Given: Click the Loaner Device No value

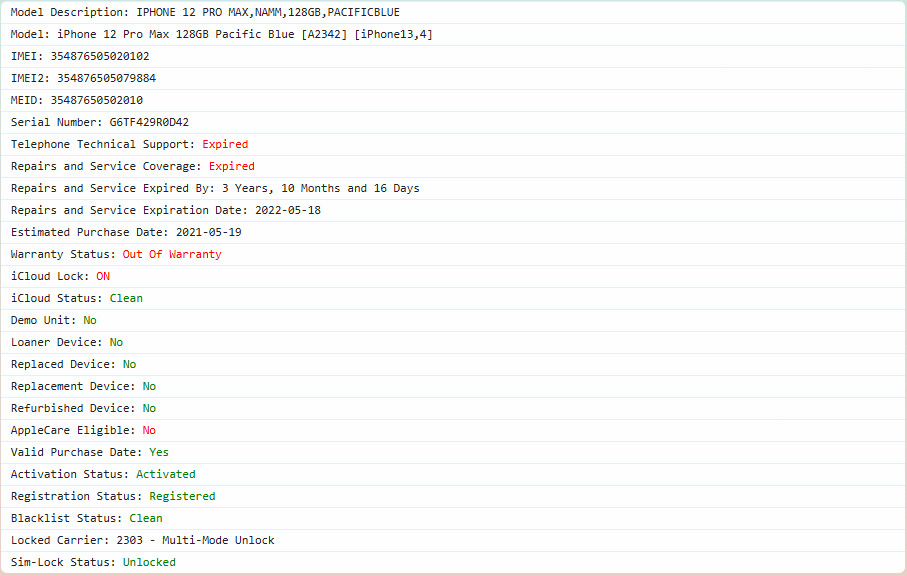Looking at the screenshot, I should click(x=116, y=342).
